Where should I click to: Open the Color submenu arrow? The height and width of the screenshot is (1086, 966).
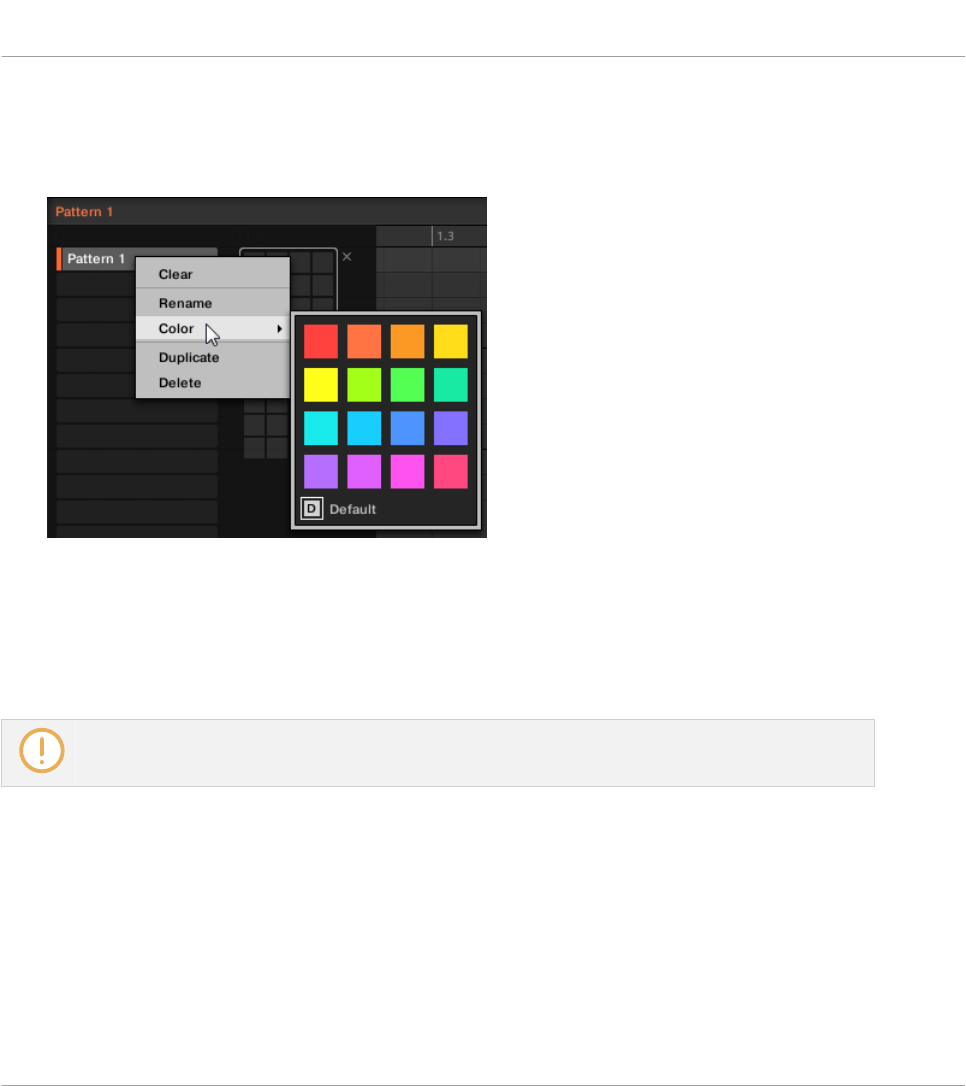(280, 329)
